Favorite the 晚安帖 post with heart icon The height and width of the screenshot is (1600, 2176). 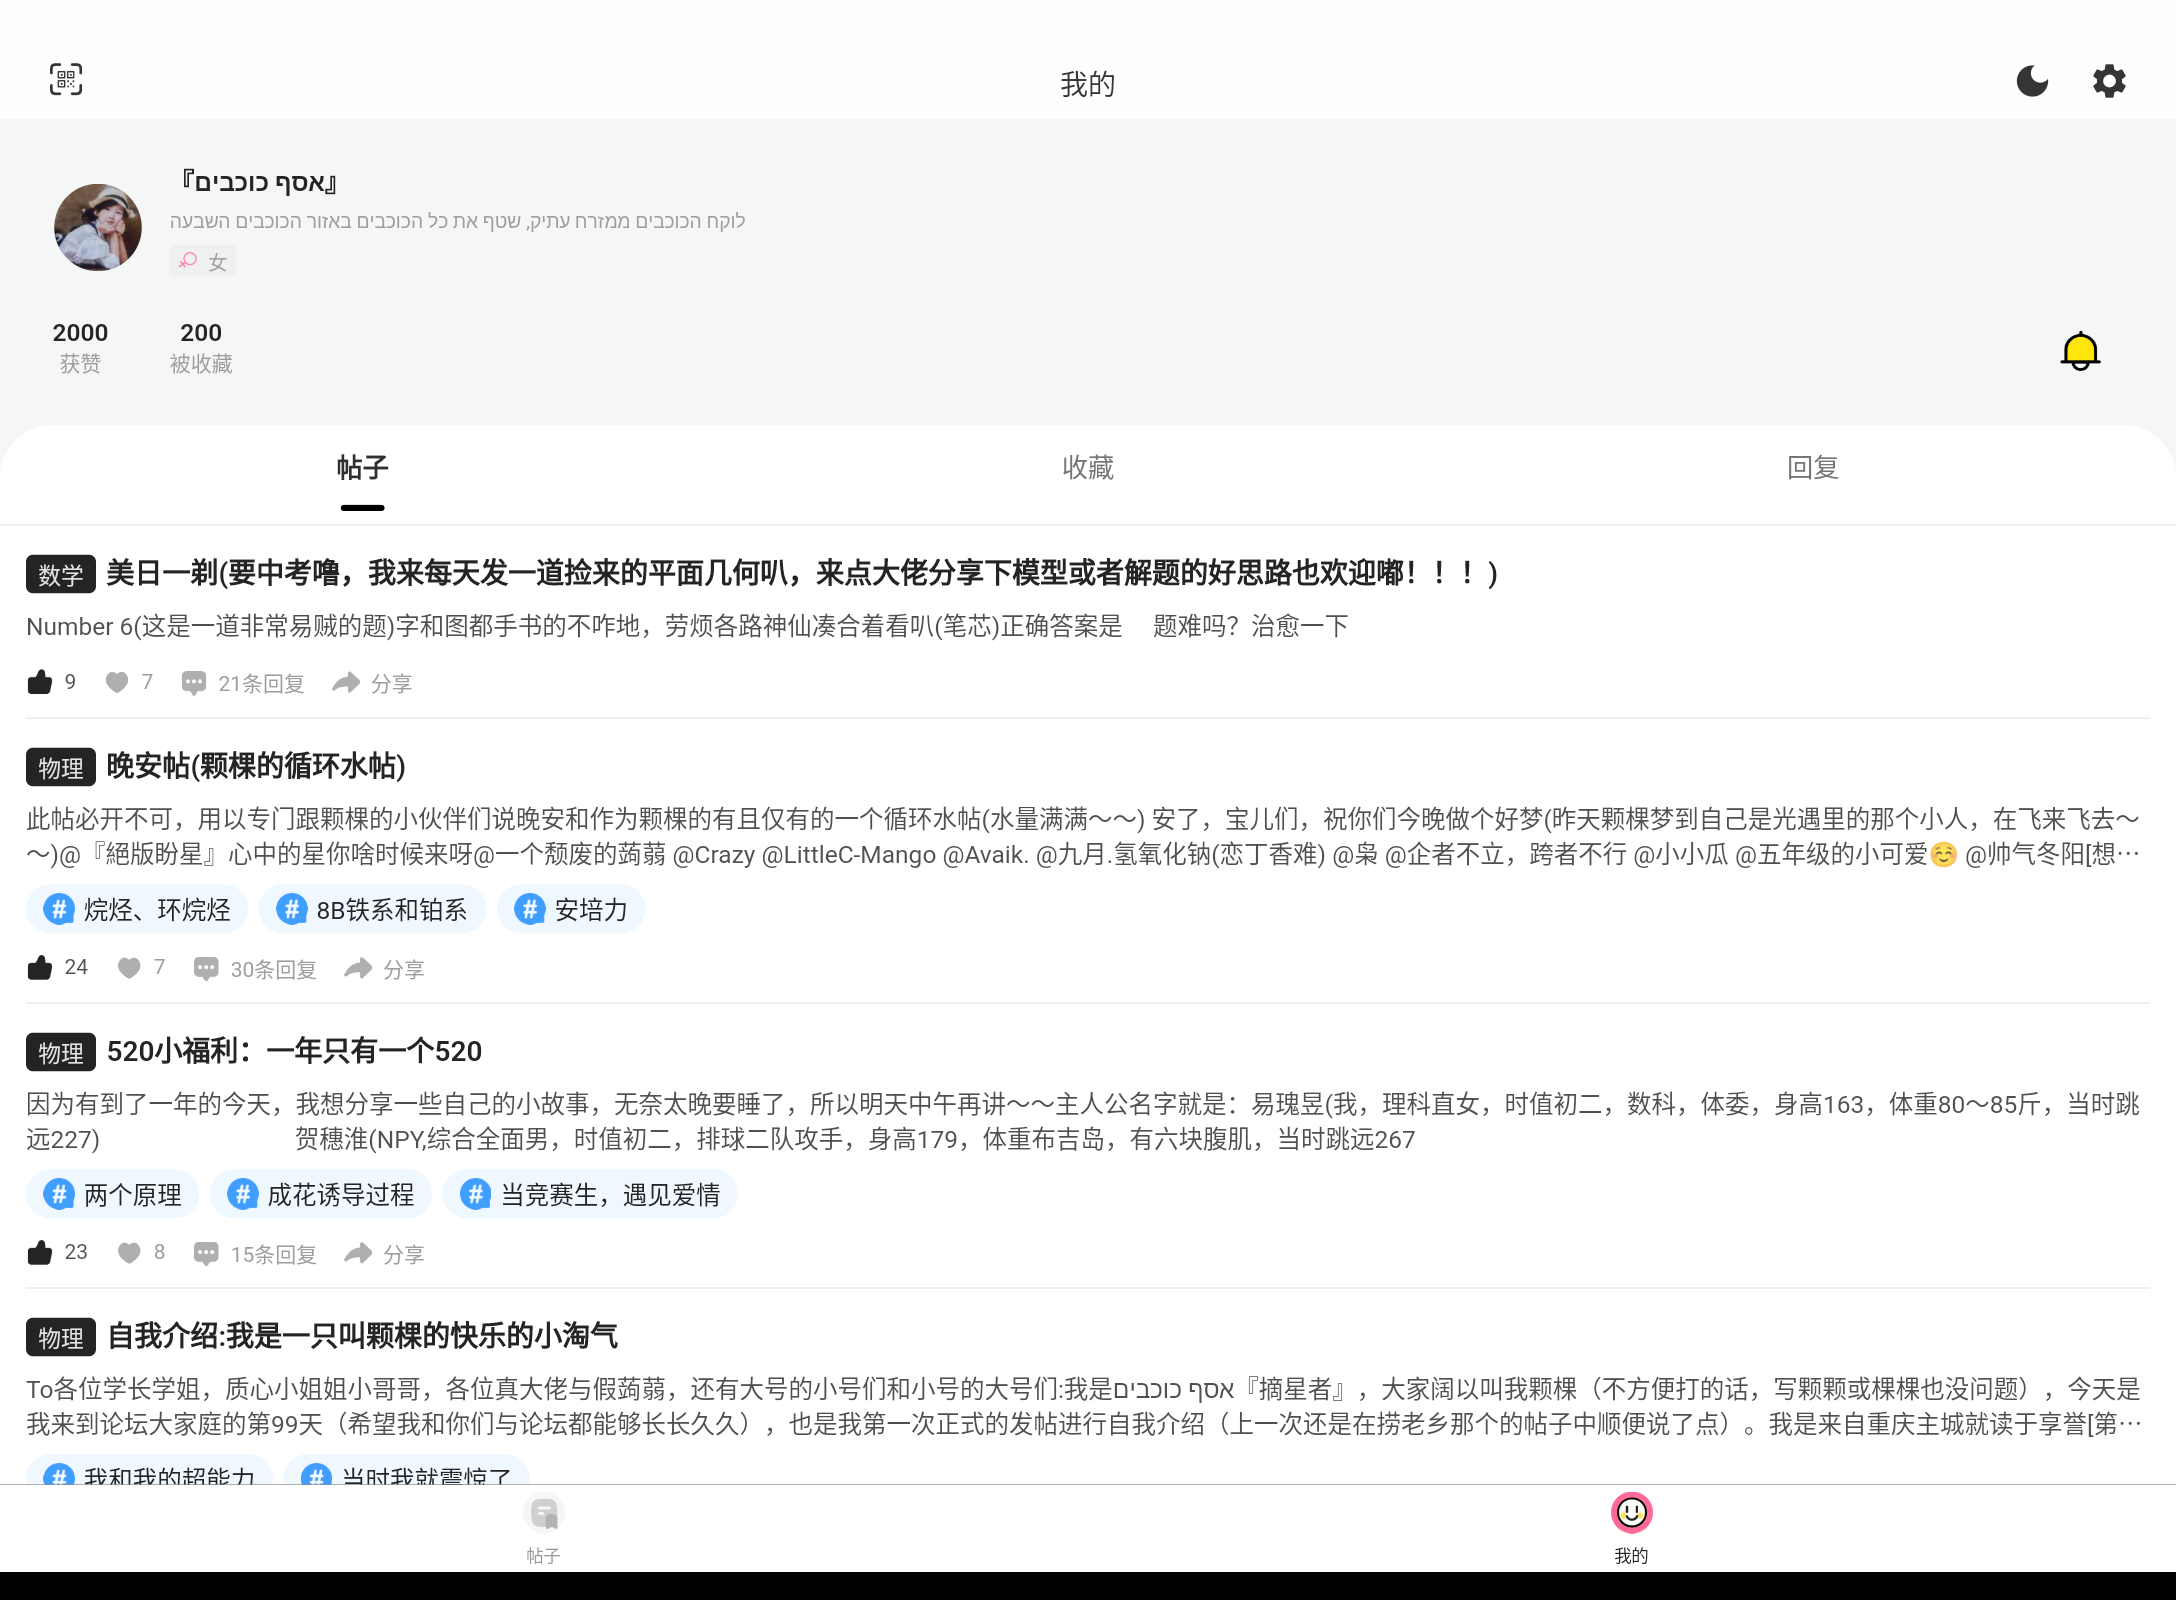point(130,968)
